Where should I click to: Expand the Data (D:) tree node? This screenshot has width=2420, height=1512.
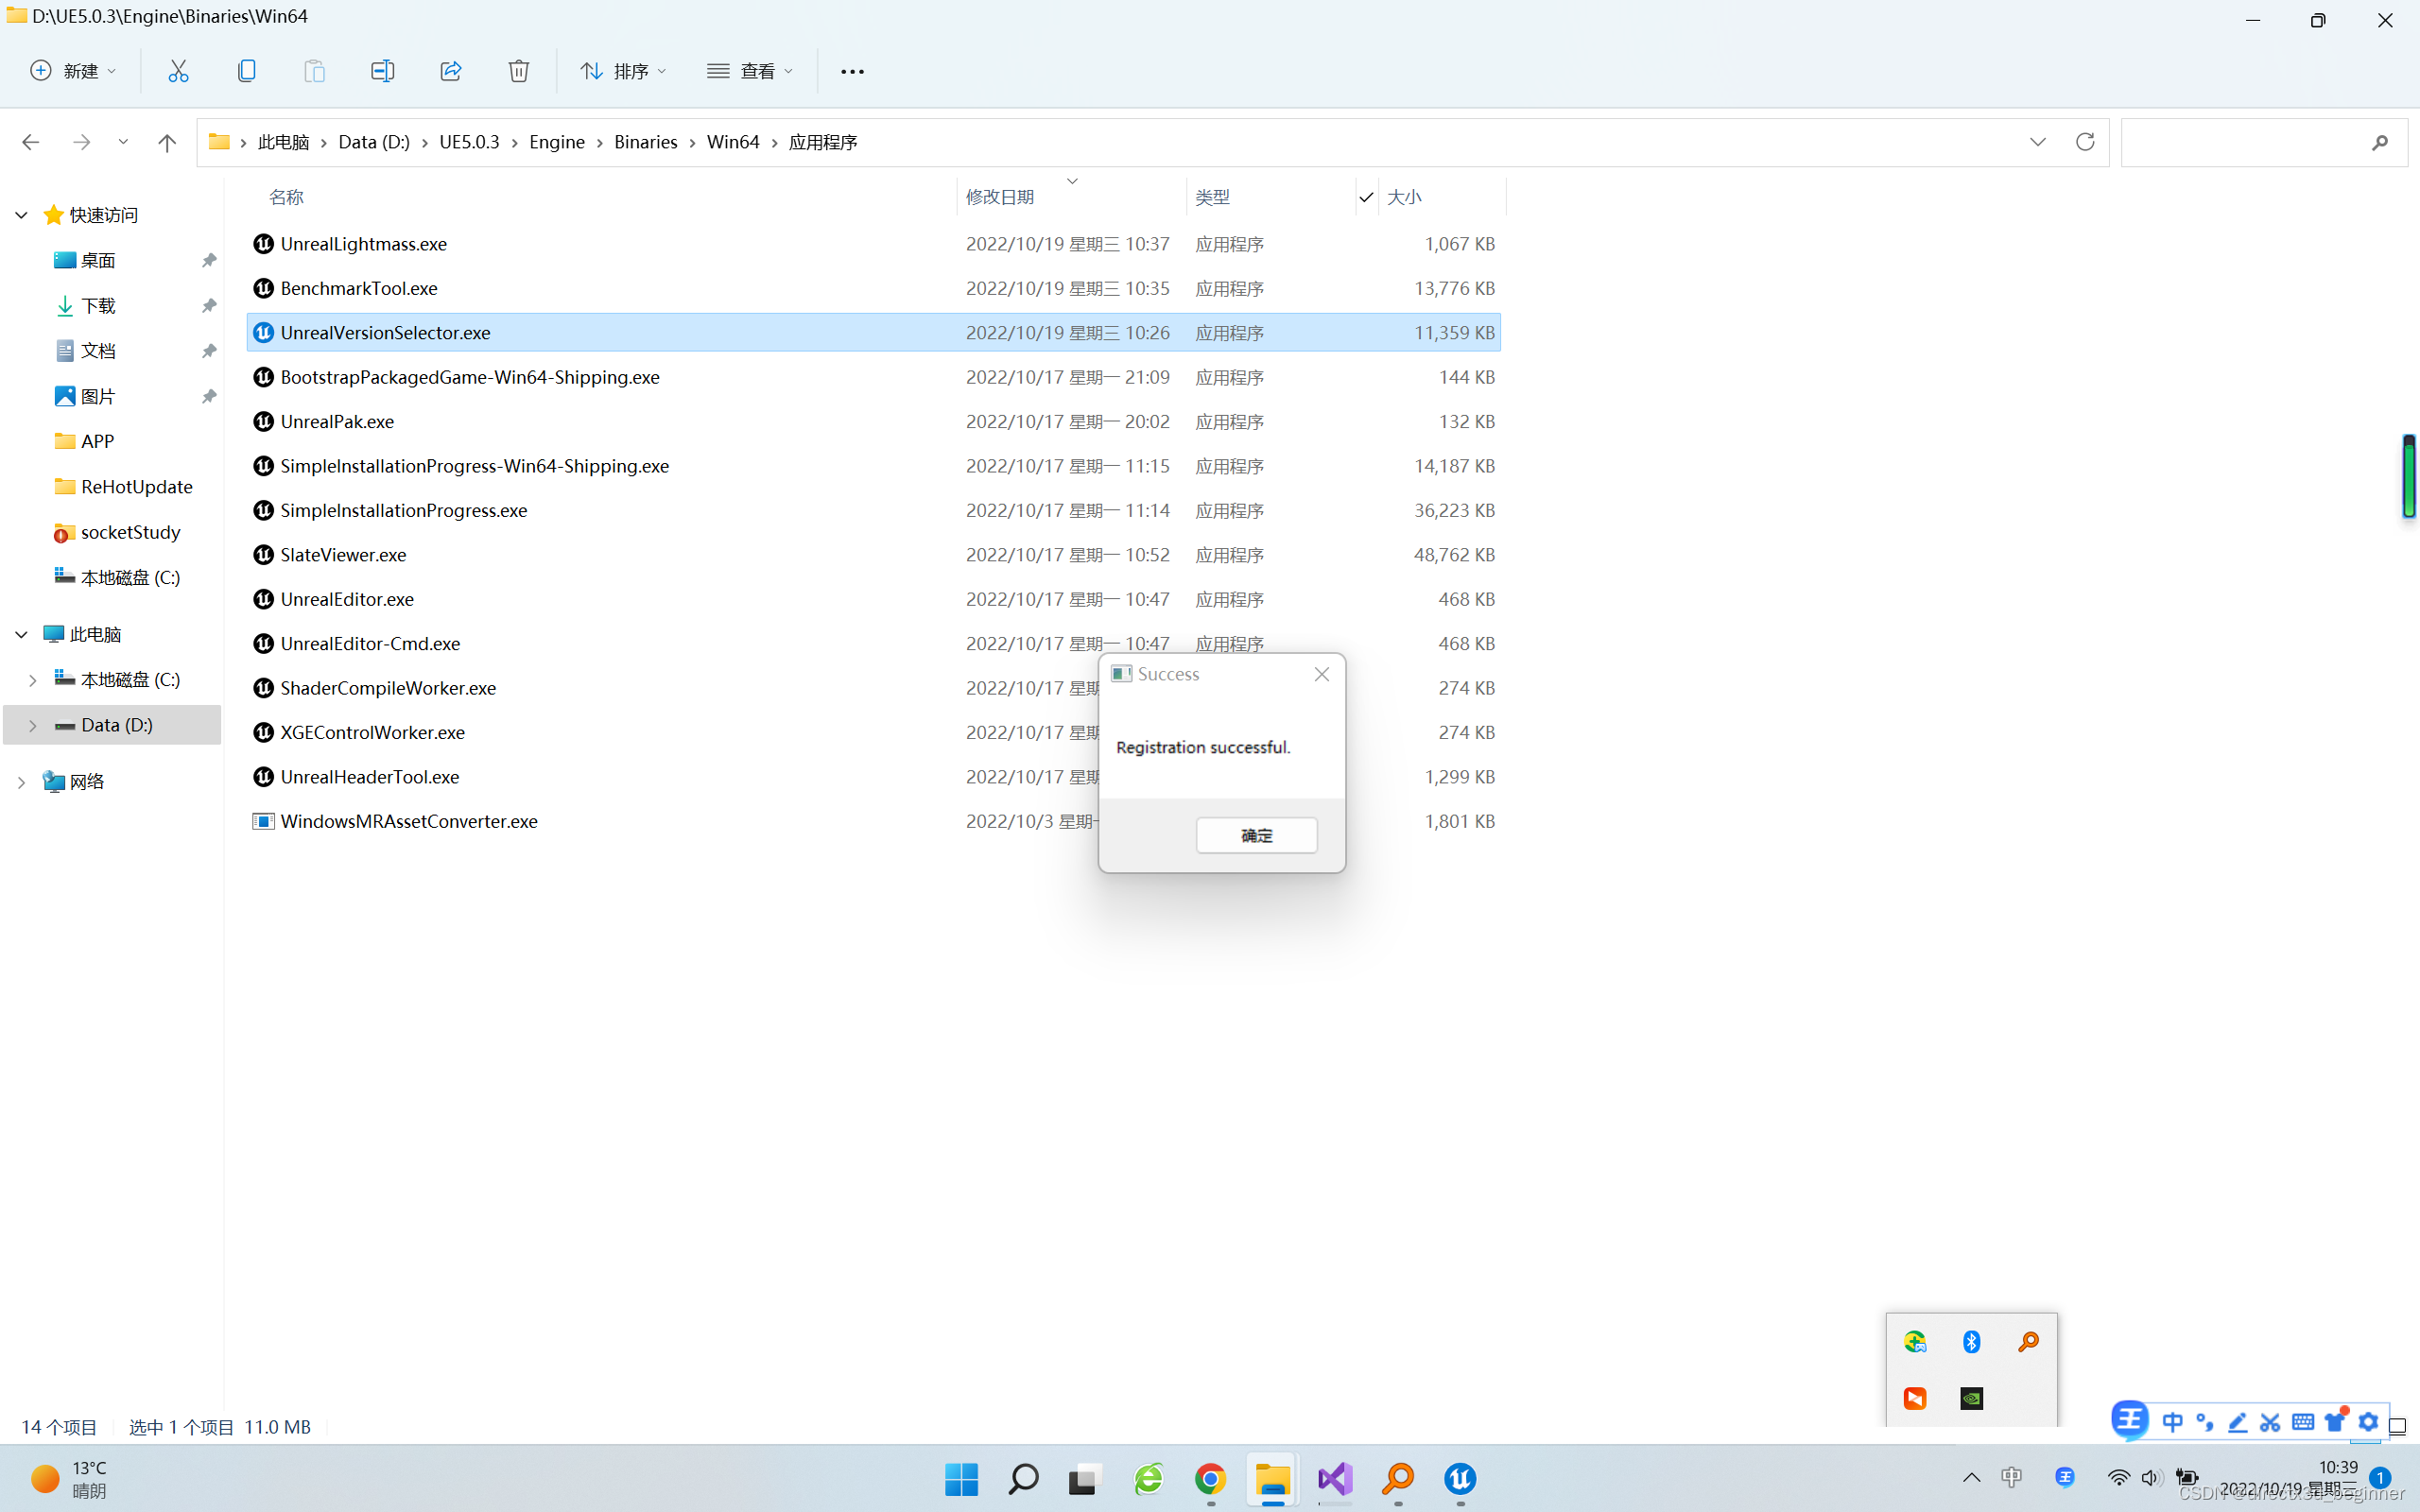click(32, 725)
